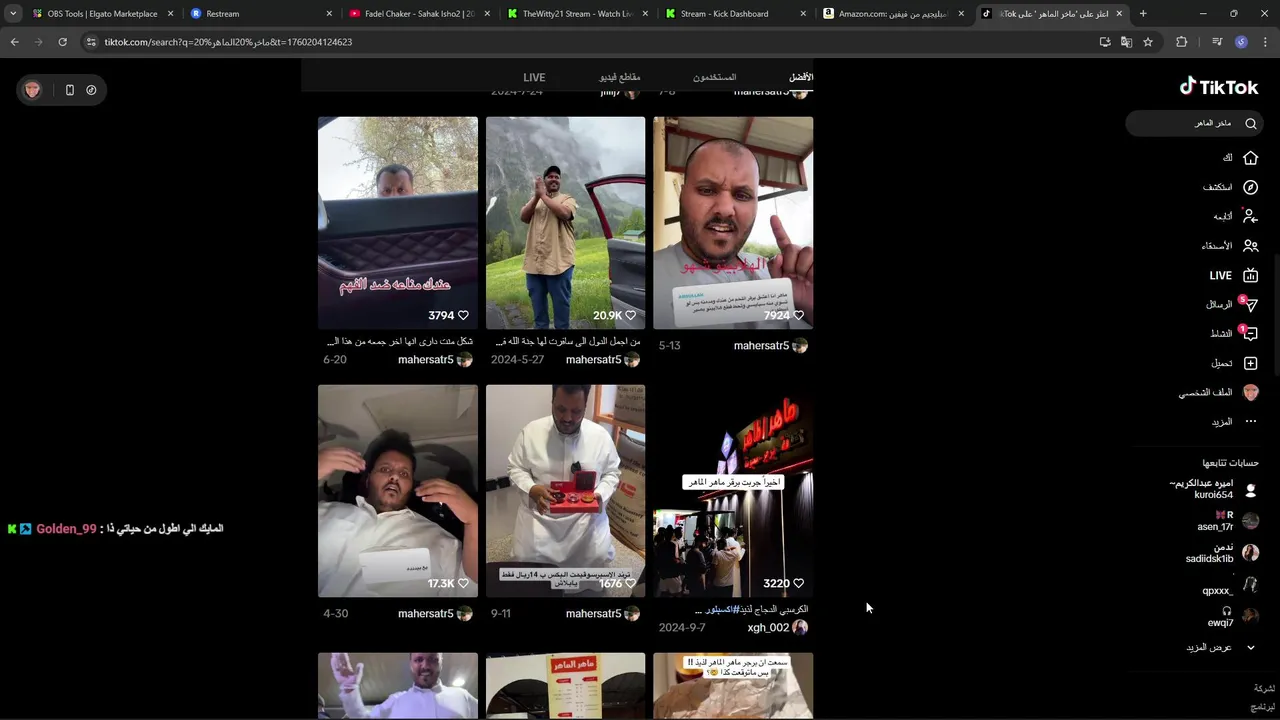Click the Chrome back arrow
This screenshot has width=1280, height=720.
(x=14, y=42)
